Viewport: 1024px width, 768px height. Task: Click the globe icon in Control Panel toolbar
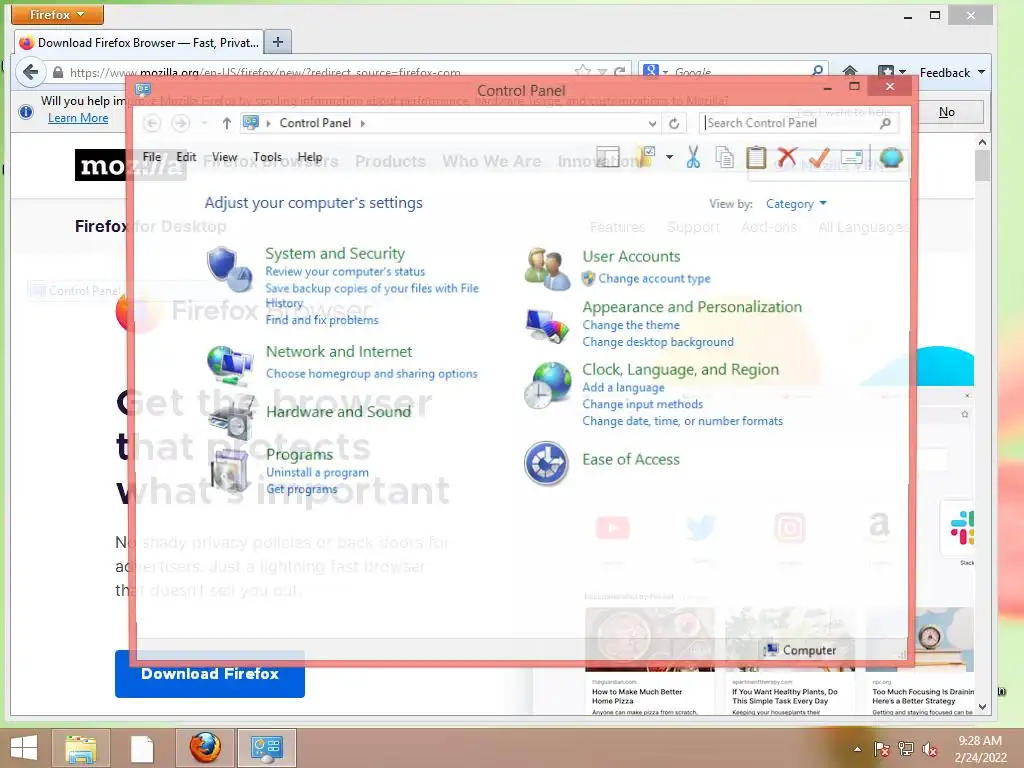(x=891, y=157)
